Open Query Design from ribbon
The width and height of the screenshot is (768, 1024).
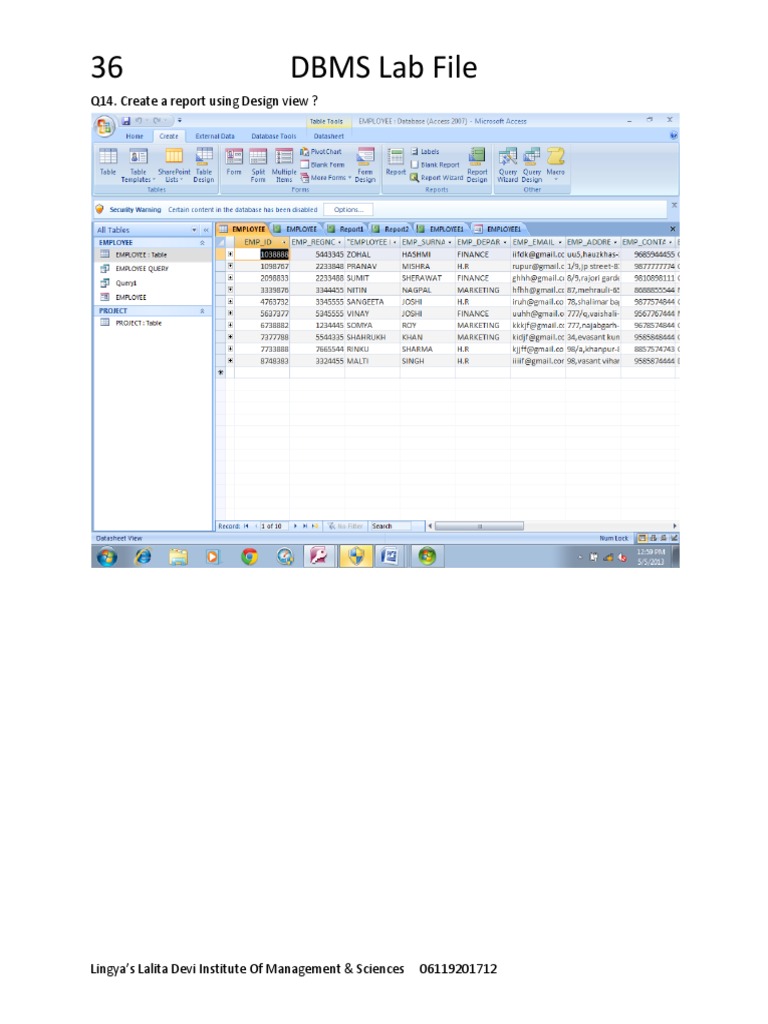pyautogui.click(x=532, y=165)
